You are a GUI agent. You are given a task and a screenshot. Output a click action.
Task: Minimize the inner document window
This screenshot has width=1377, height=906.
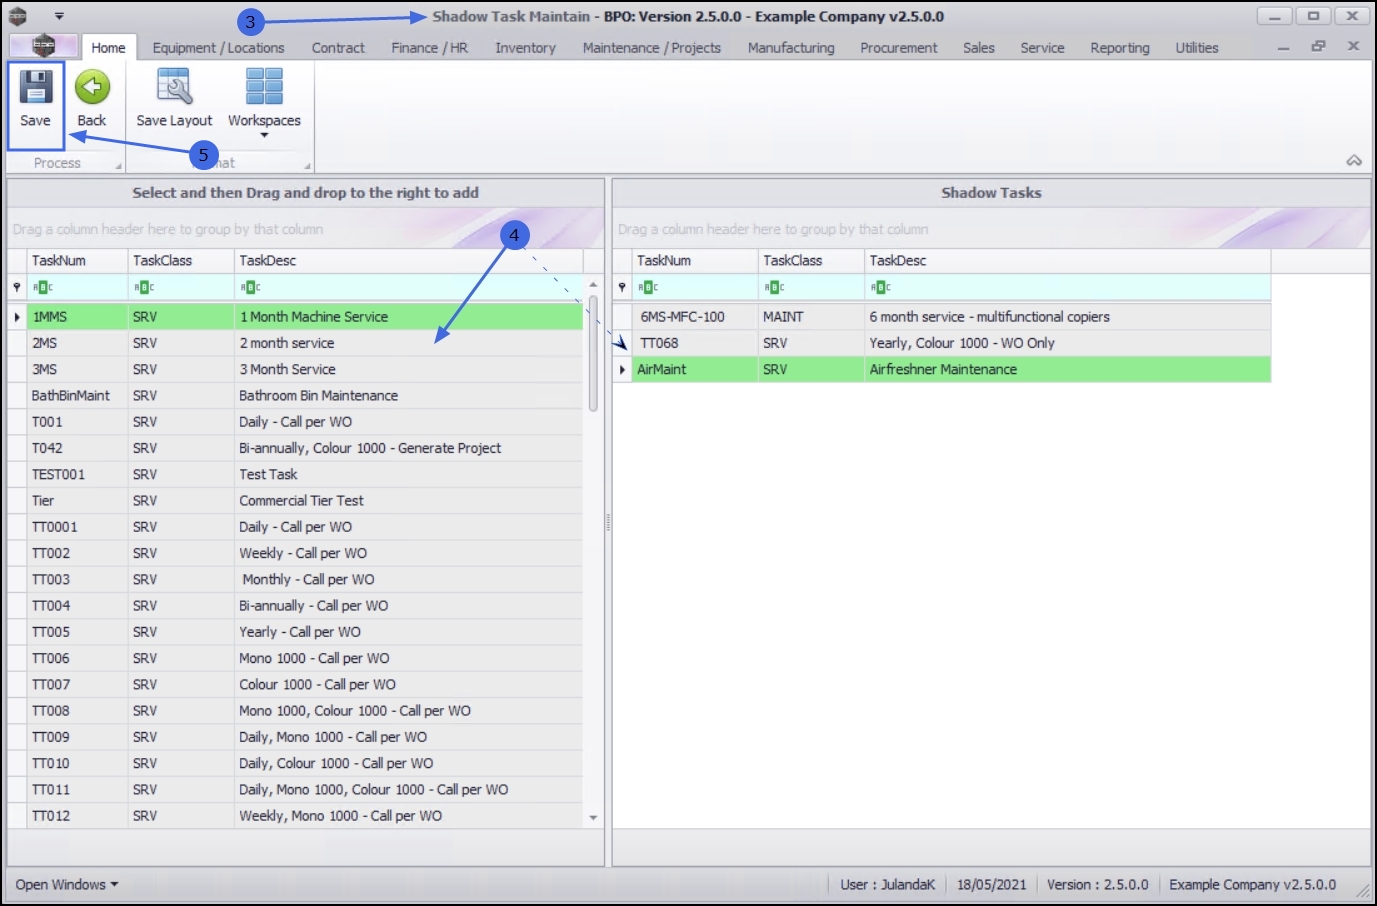coord(1283,47)
